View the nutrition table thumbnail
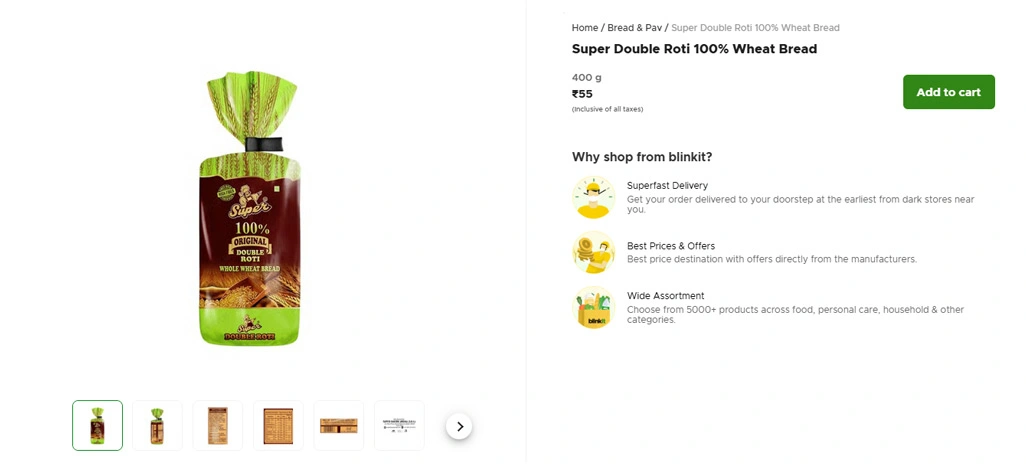 pyautogui.click(x=278, y=426)
